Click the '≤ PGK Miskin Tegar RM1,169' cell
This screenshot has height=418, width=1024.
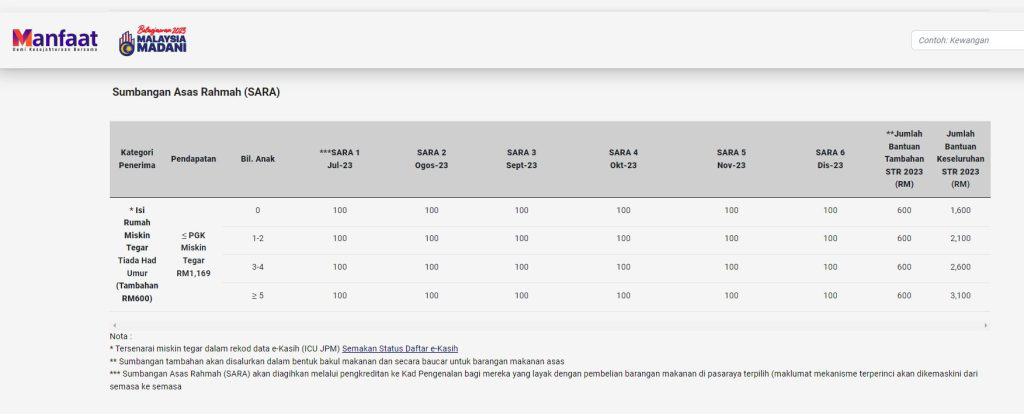193,254
